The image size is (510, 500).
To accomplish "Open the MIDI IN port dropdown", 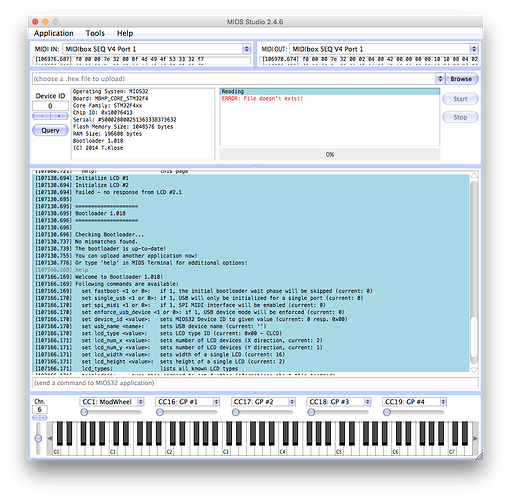I will click(x=157, y=49).
